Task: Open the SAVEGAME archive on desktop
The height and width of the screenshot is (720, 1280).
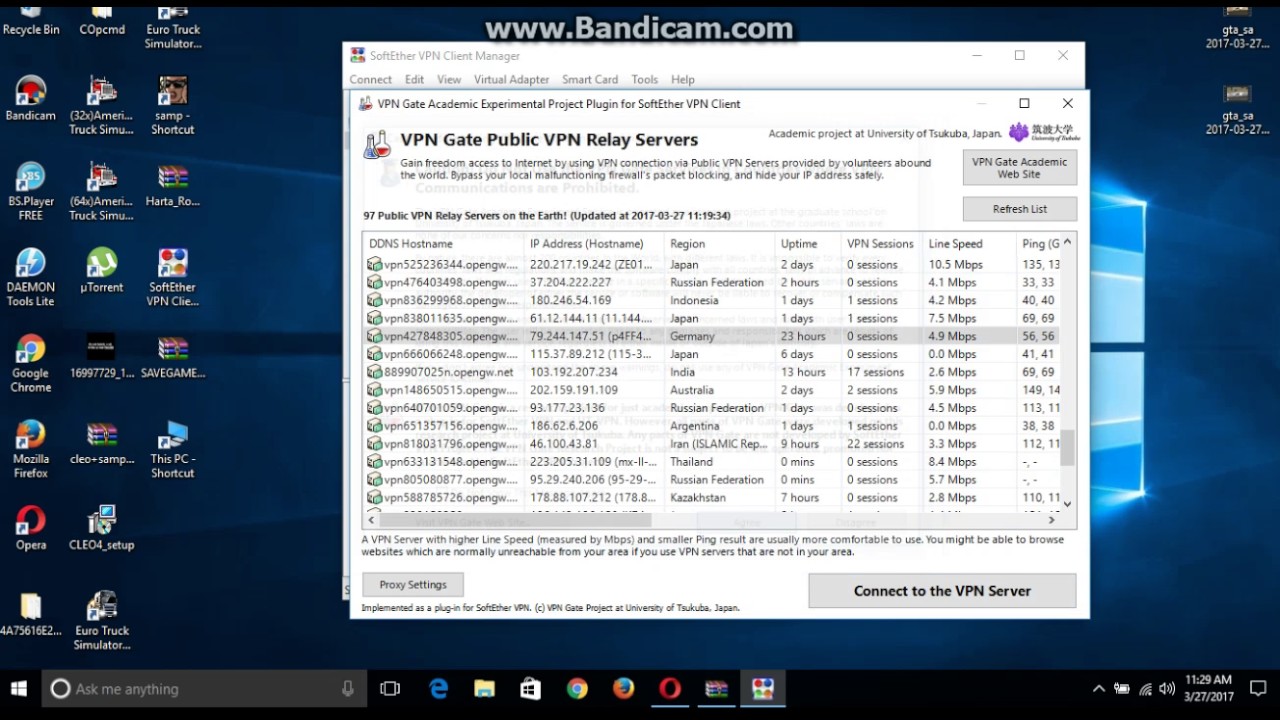Action: [x=173, y=356]
